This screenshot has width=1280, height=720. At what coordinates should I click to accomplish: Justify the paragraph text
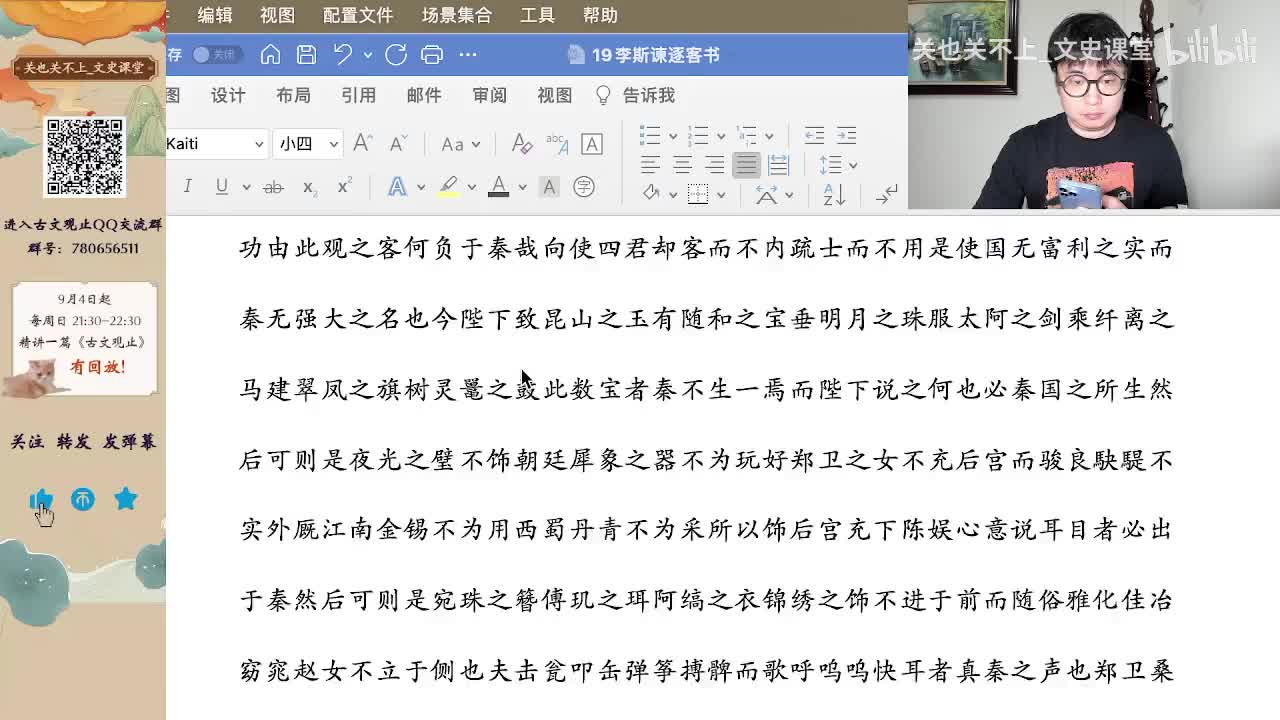(746, 165)
